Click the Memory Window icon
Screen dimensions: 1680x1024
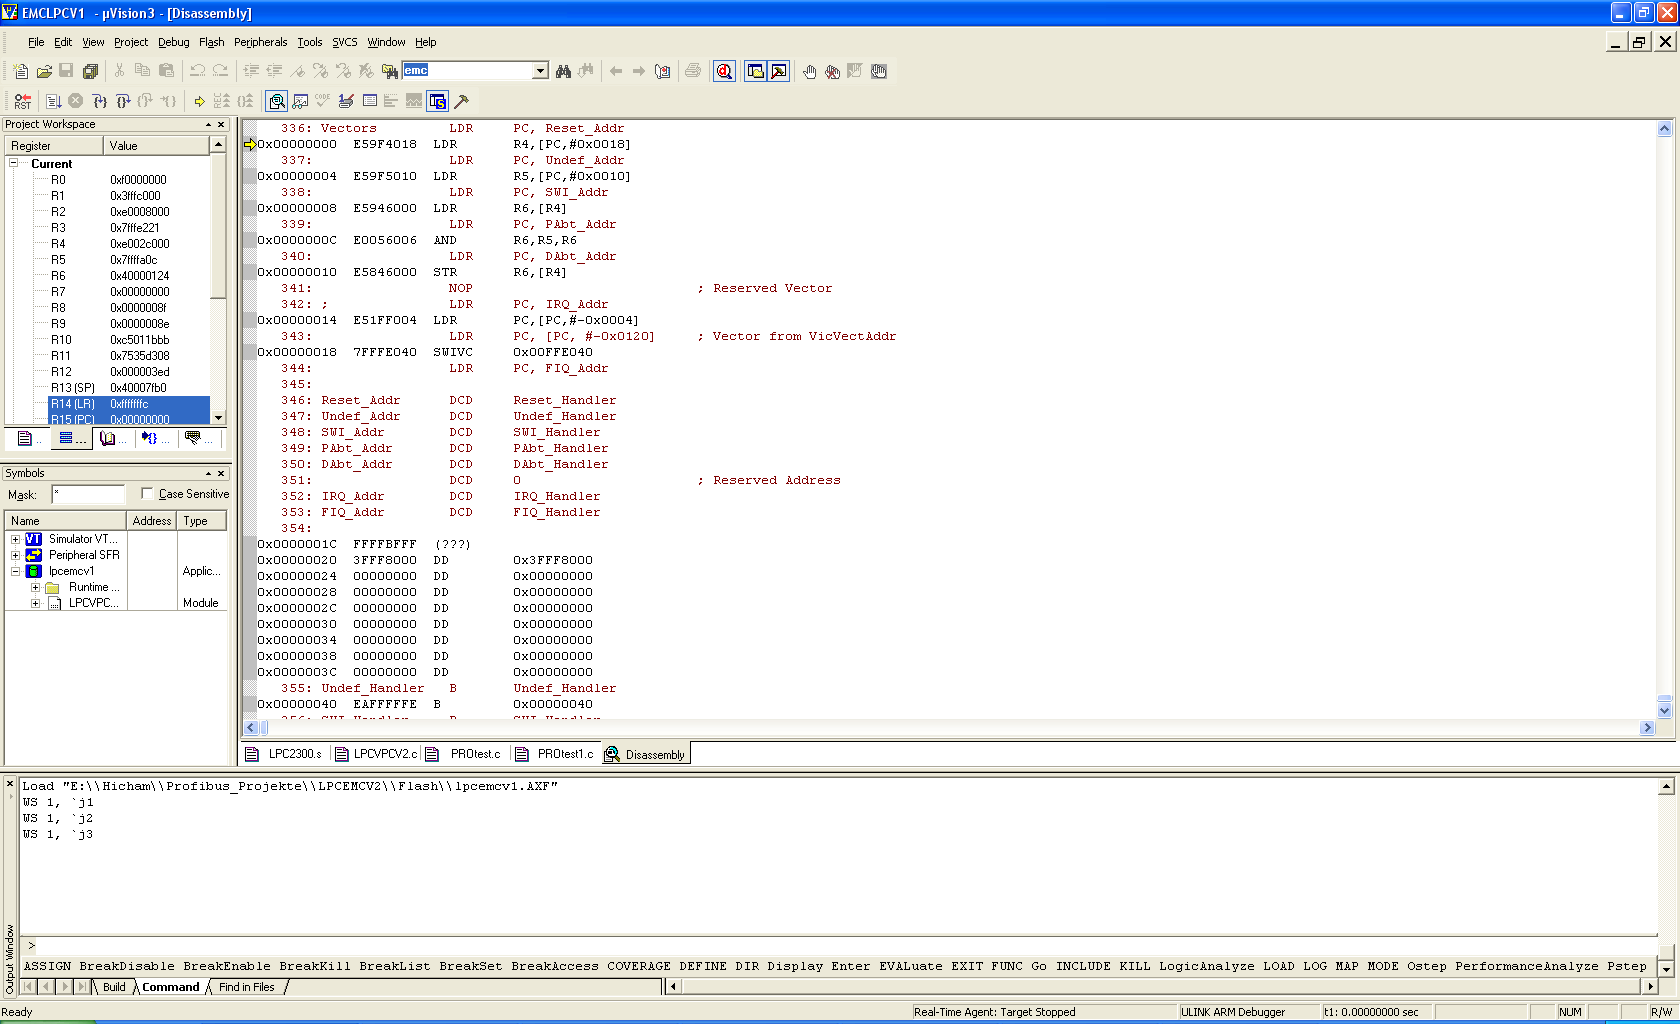click(369, 101)
